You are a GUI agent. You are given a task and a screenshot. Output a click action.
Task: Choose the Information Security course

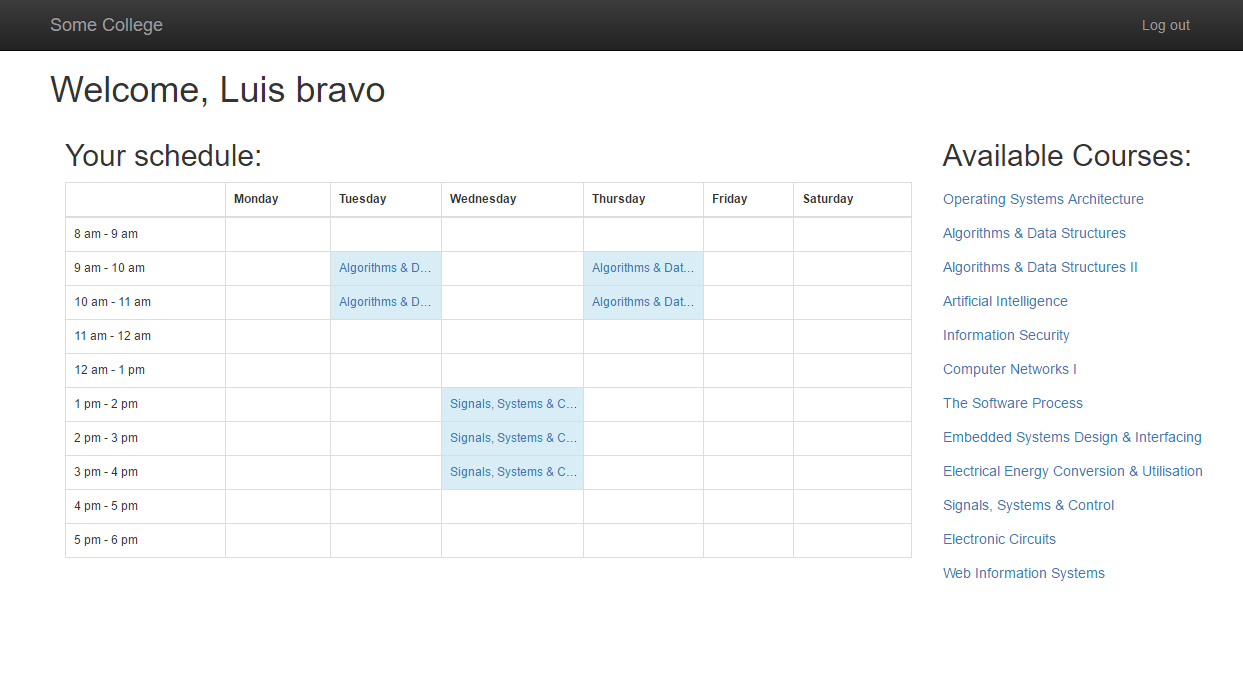pyautogui.click(x=1006, y=335)
